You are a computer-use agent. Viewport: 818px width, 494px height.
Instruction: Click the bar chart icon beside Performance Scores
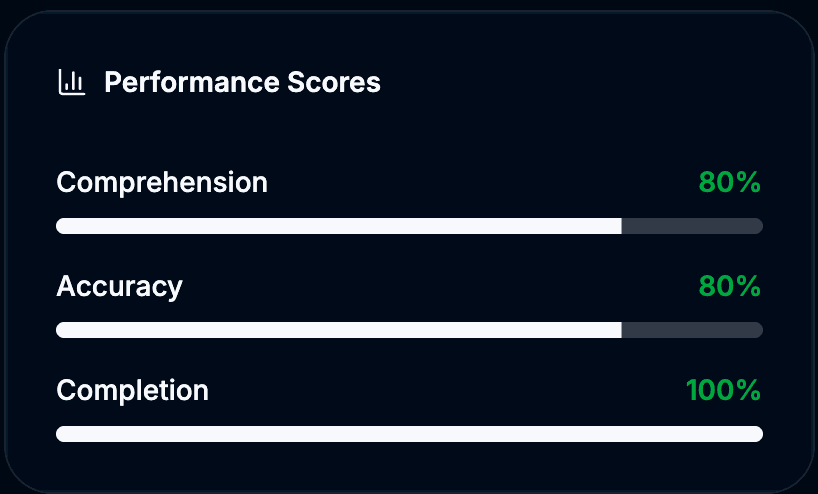point(71,81)
